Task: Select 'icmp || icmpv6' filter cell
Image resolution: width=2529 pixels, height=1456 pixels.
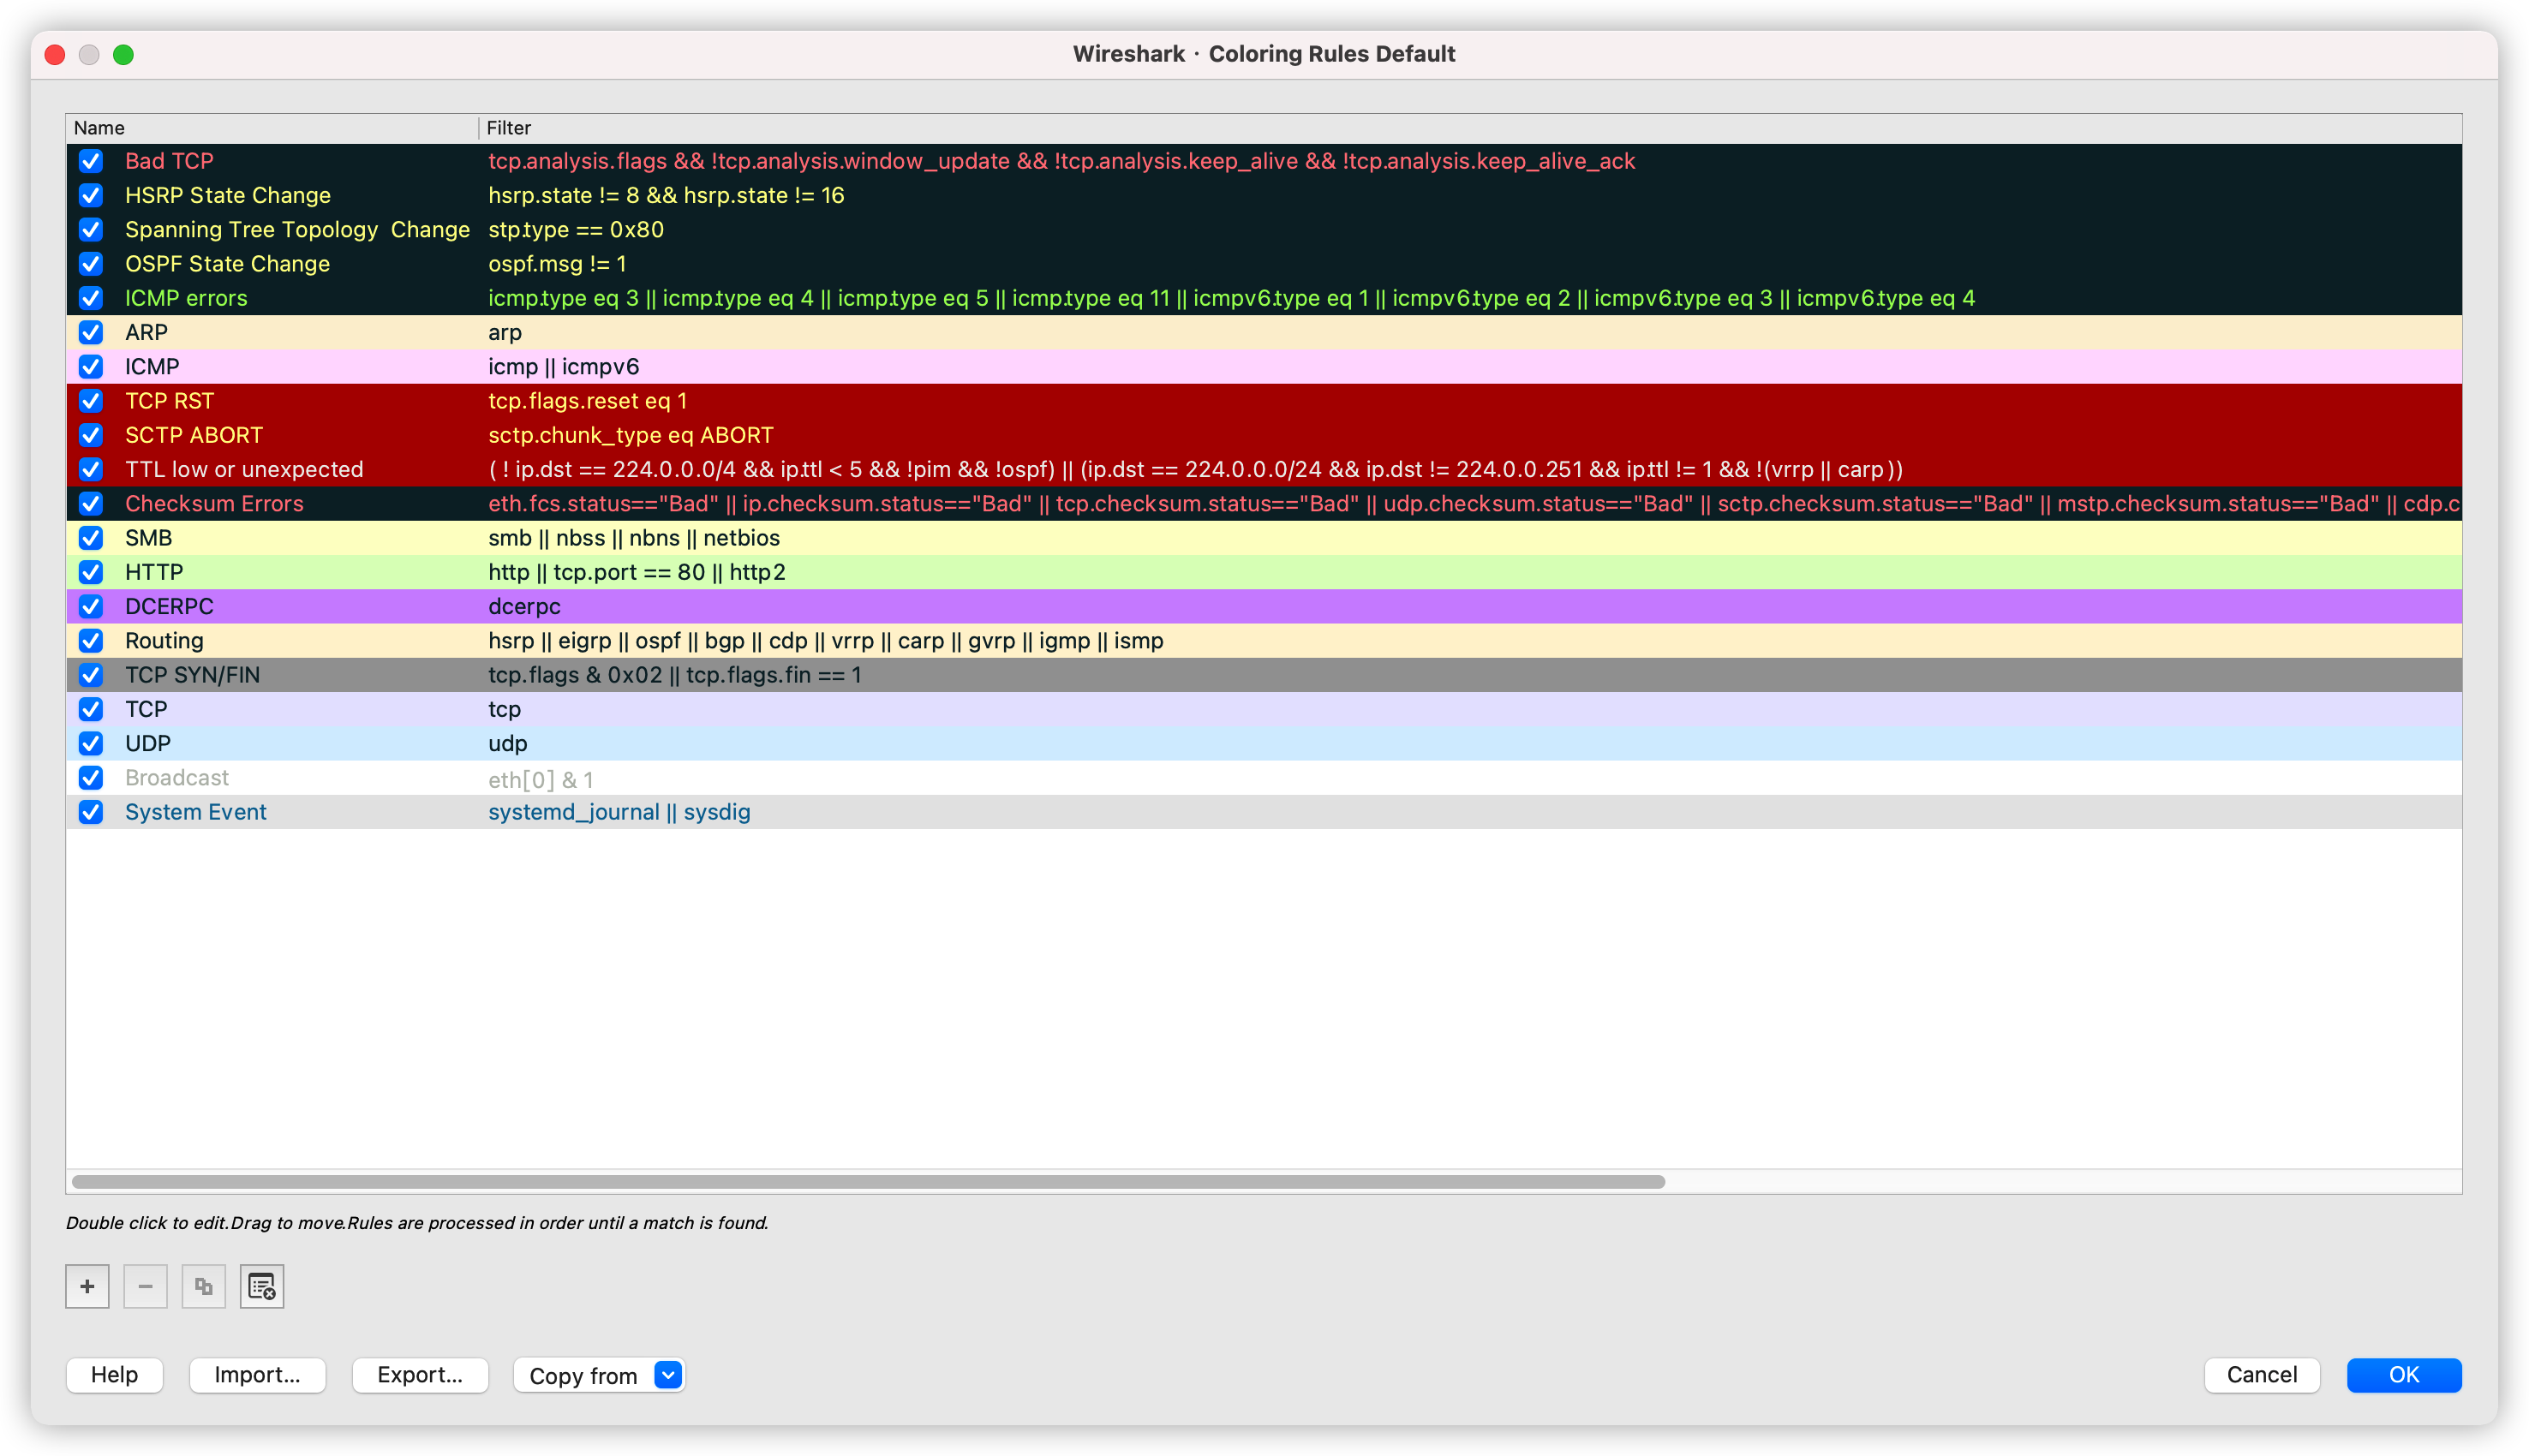Action: click(564, 366)
